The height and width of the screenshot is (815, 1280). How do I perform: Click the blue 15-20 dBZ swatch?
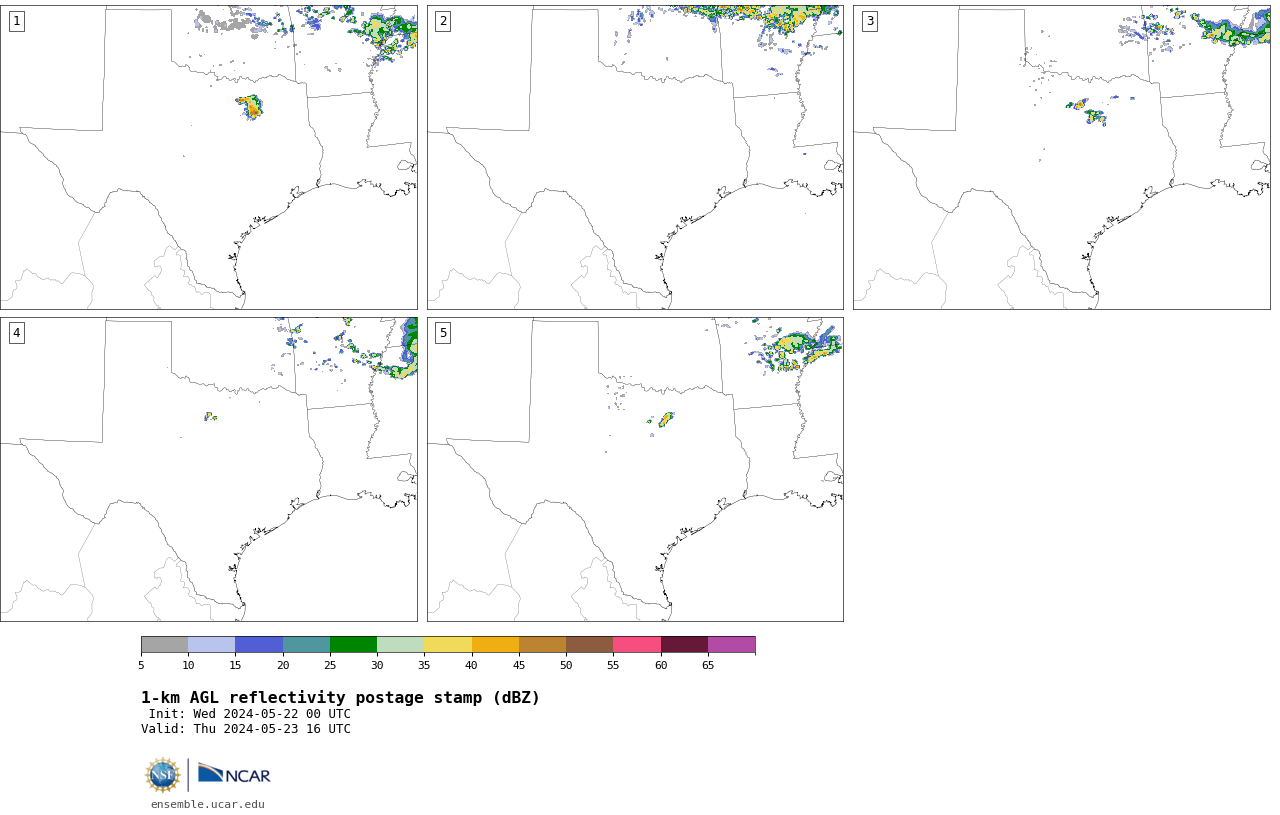click(259, 644)
